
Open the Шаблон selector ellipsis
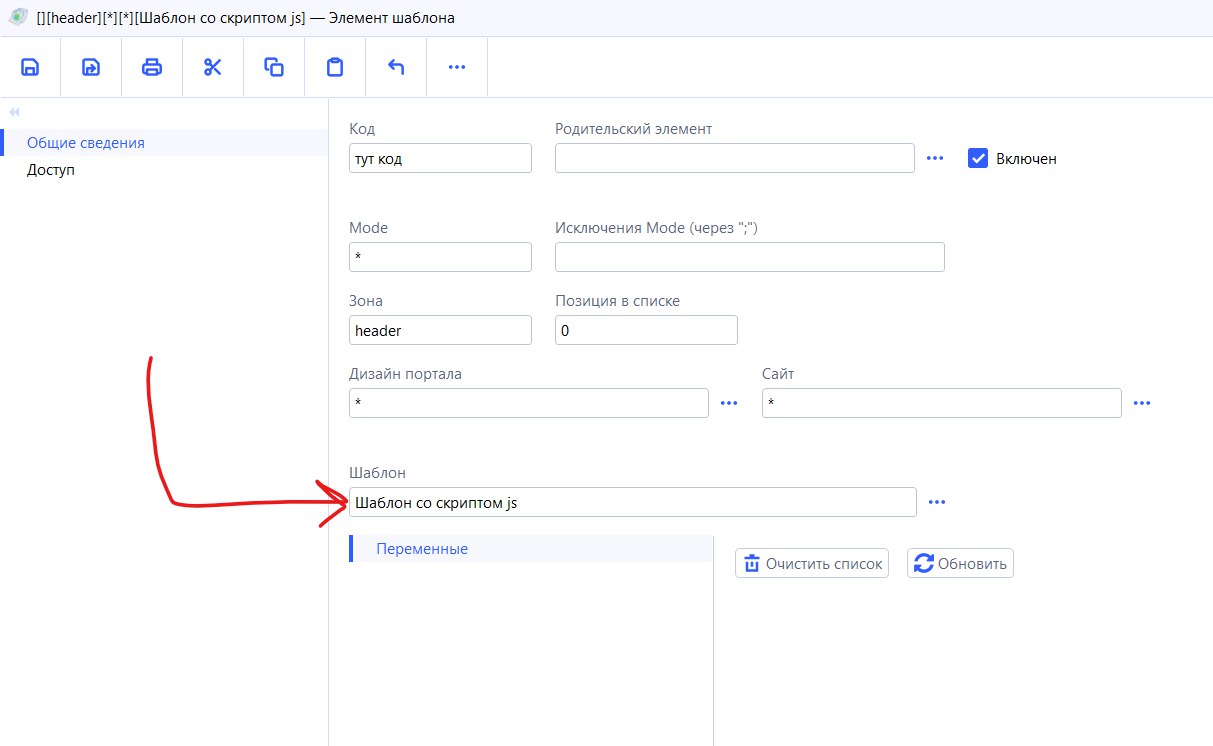pos(936,502)
